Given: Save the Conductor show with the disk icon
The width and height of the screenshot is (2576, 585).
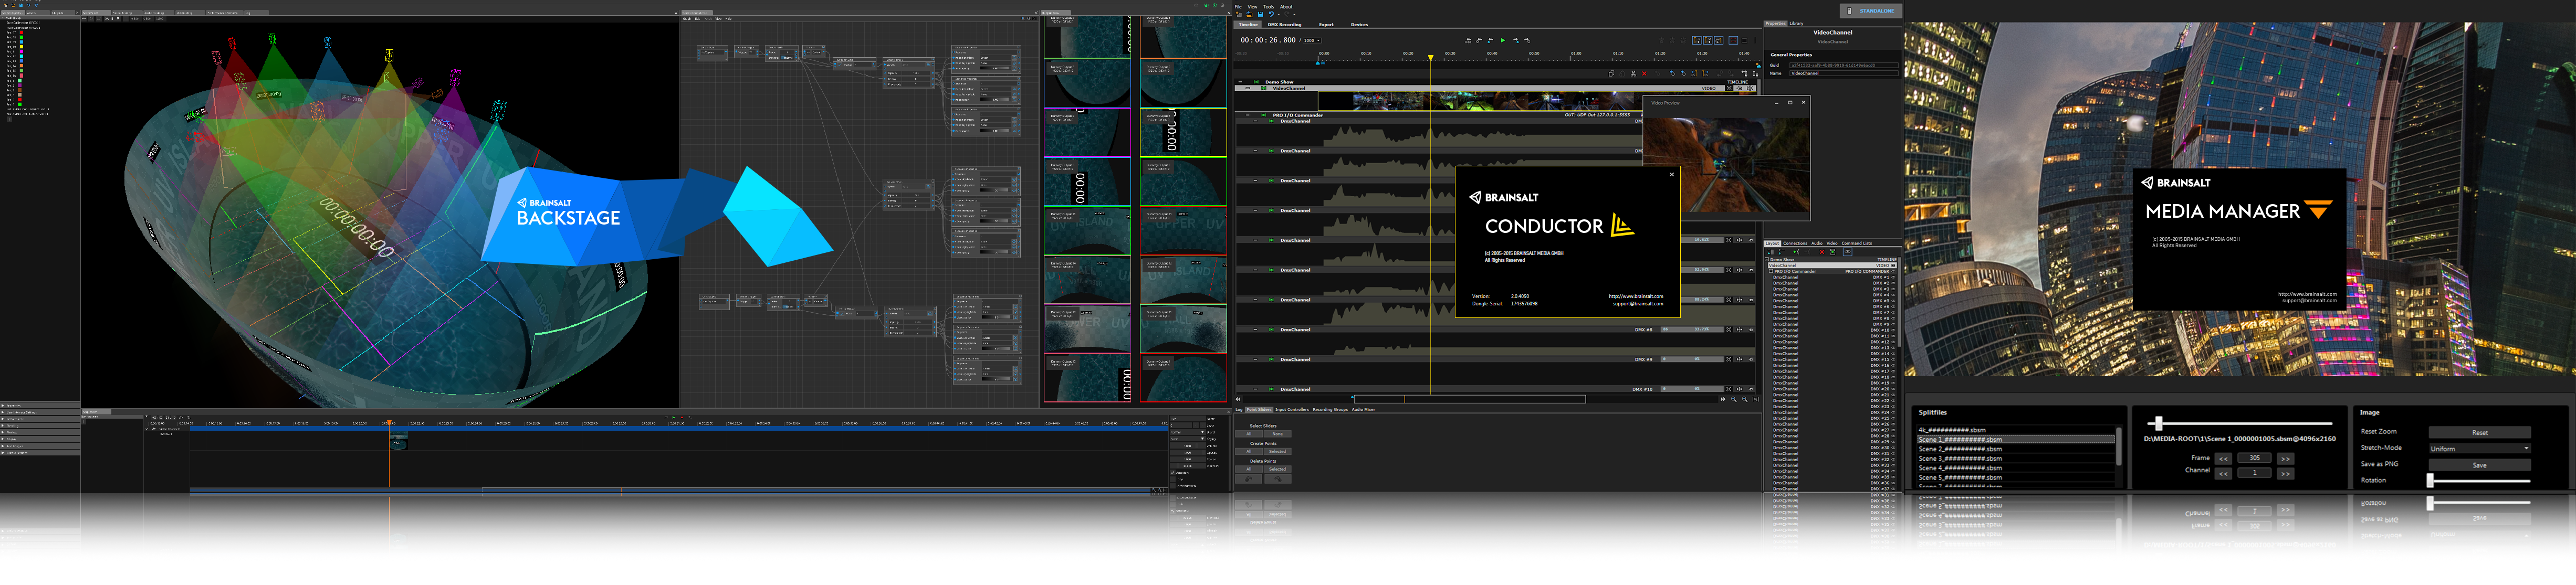Looking at the screenshot, I should coord(1261,14).
